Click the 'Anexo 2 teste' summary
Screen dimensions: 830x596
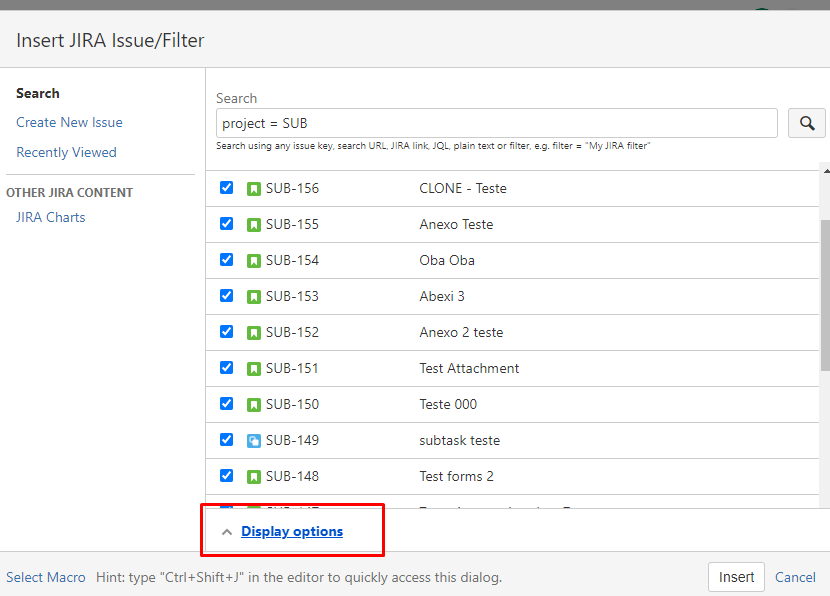(x=461, y=332)
